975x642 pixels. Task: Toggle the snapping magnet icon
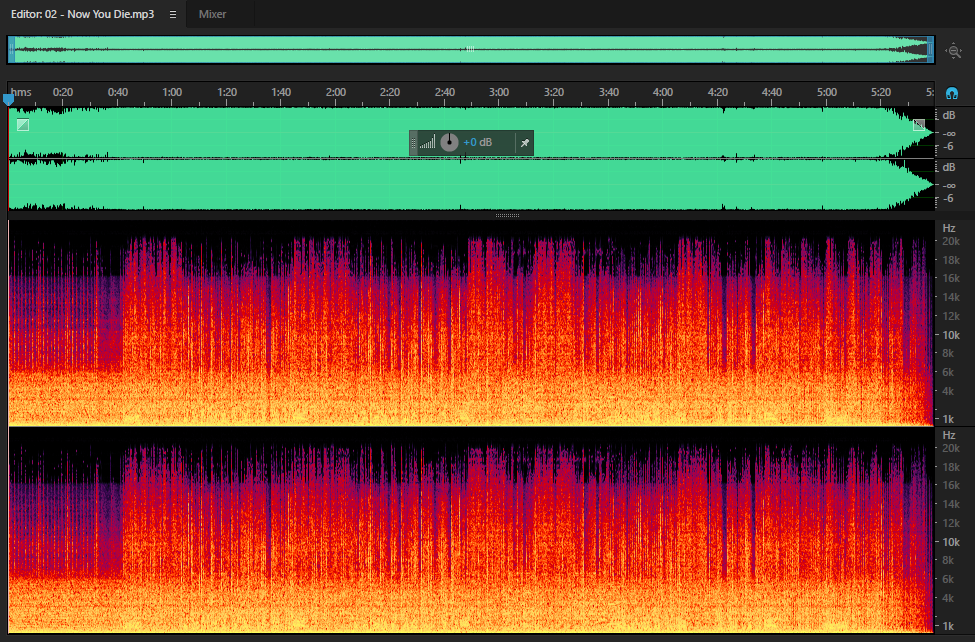coord(951,93)
